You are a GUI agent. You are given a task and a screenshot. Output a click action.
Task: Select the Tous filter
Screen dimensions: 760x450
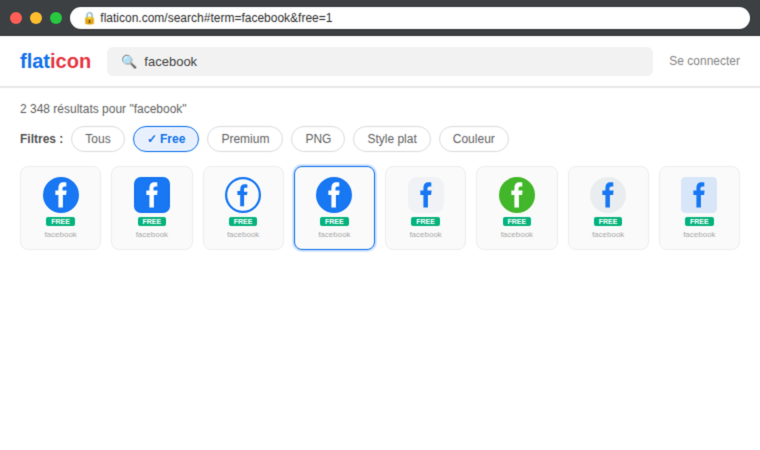98,139
